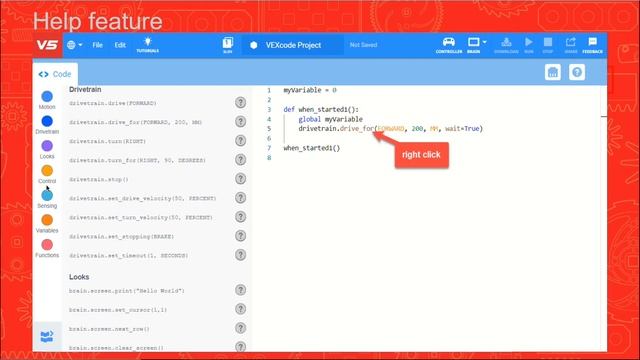The height and width of the screenshot is (360, 640).
Task: Select the Variables category
Action: [47, 224]
